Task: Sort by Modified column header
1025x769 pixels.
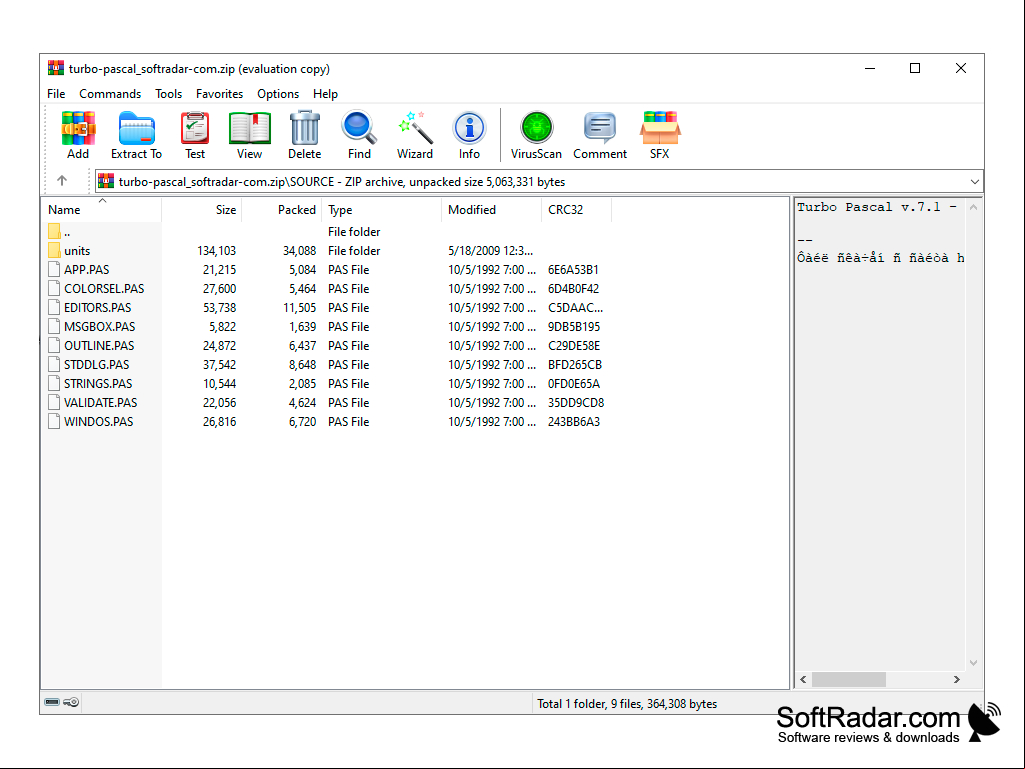Action: pyautogui.click(x=491, y=209)
